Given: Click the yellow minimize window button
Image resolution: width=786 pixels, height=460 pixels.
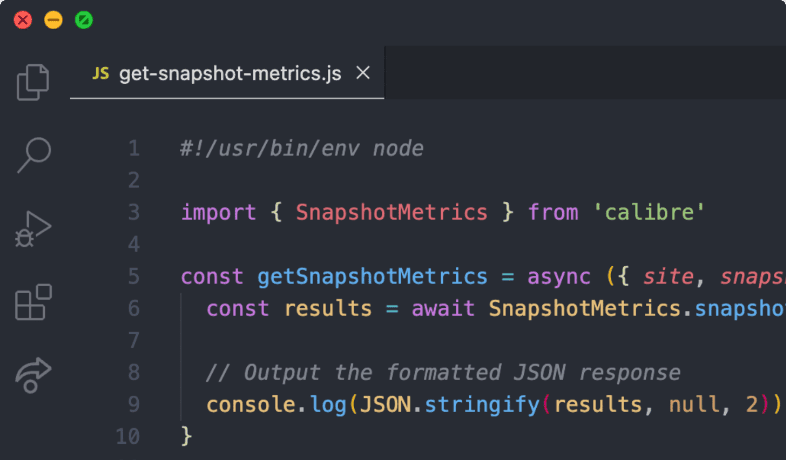Looking at the screenshot, I should [53, 19].
